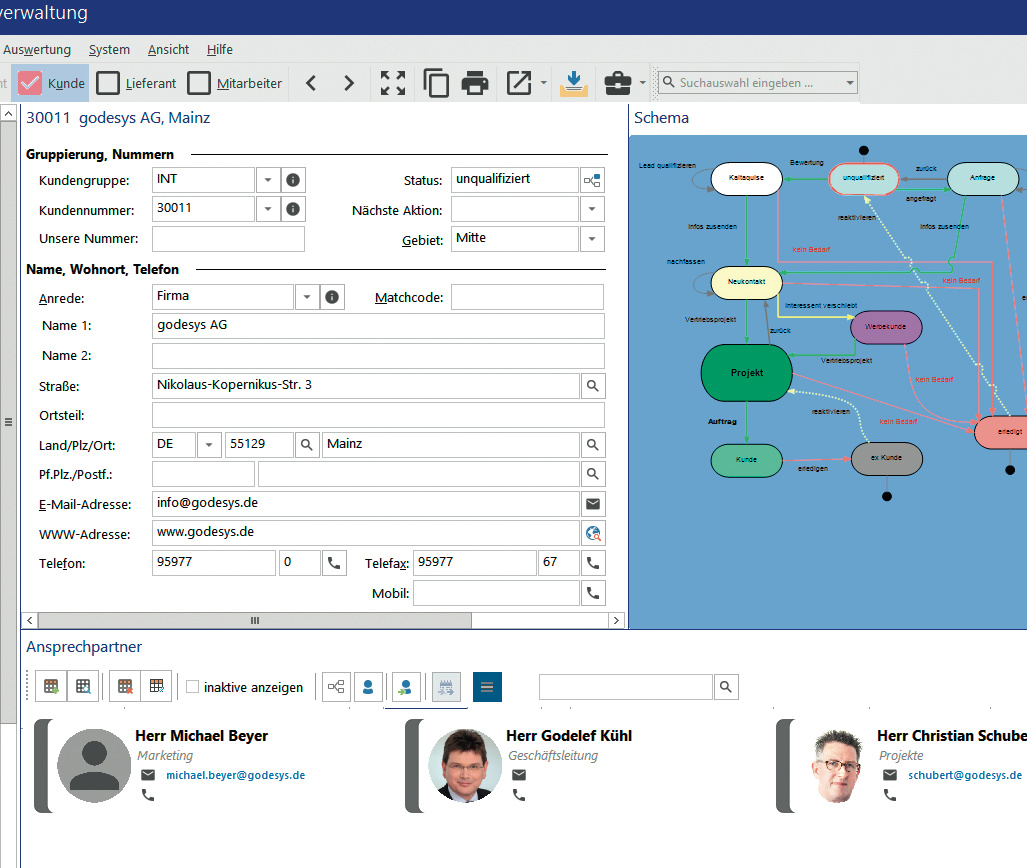Expand the Kundengruppe dropdown

click(x=268, y=180)
